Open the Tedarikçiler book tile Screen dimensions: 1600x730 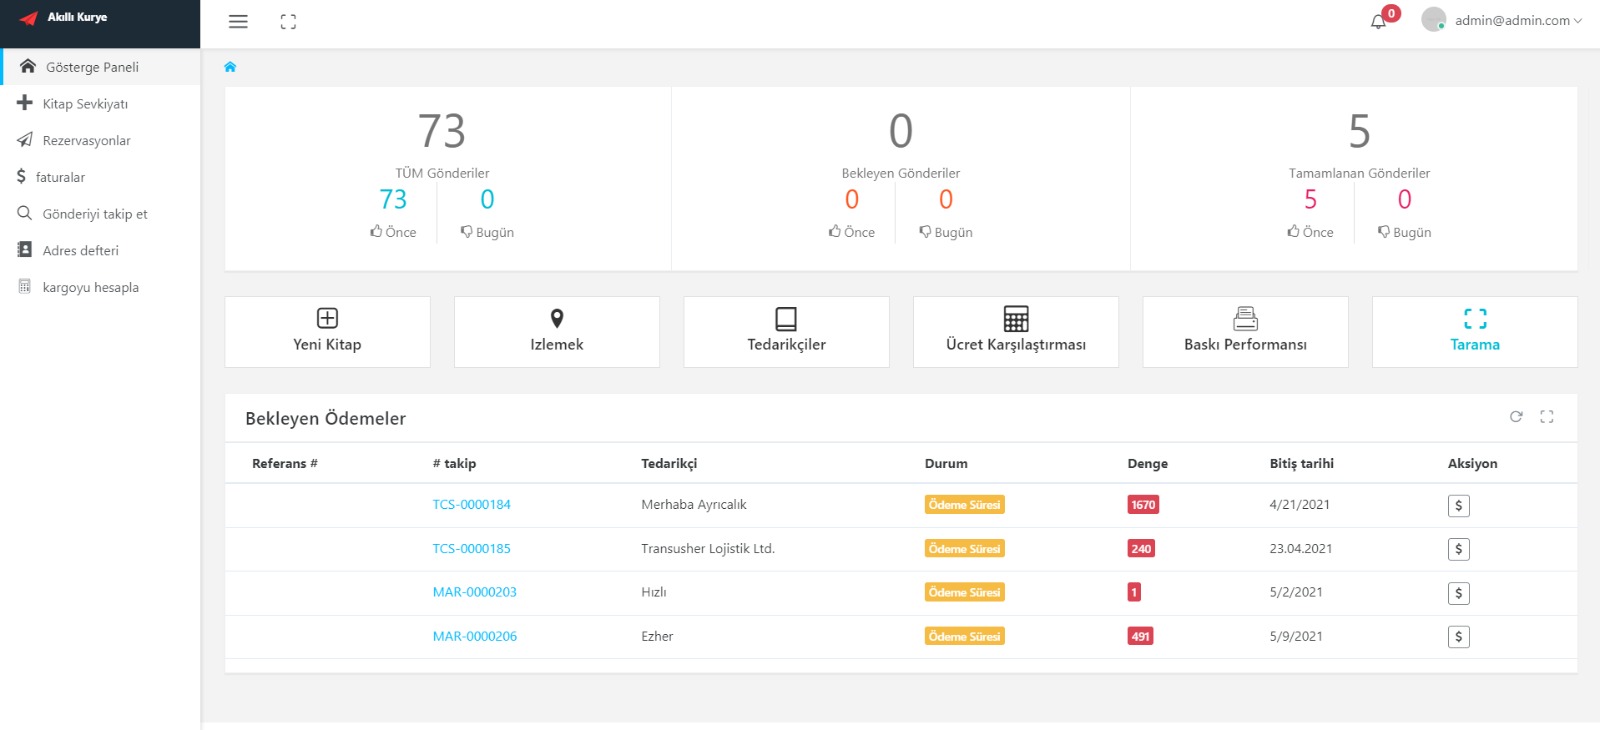[x=786, y=332]
